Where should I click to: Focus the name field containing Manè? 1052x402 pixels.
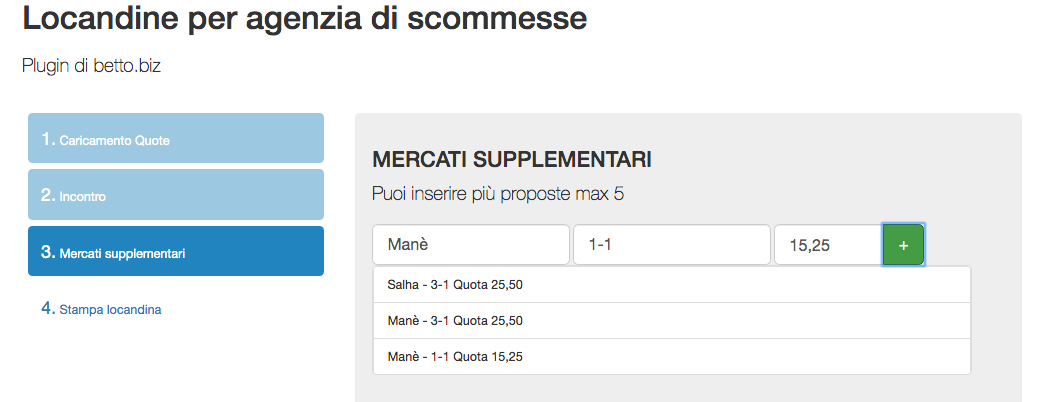(x=470, y=245)
